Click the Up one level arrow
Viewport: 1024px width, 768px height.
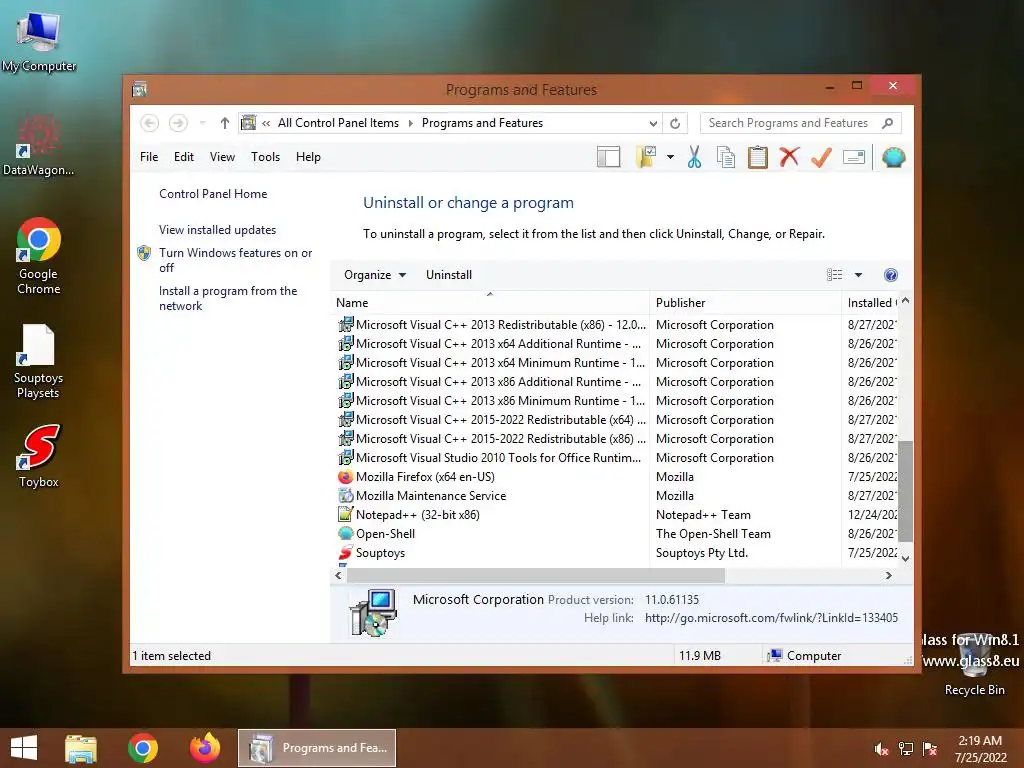(225, 123)
